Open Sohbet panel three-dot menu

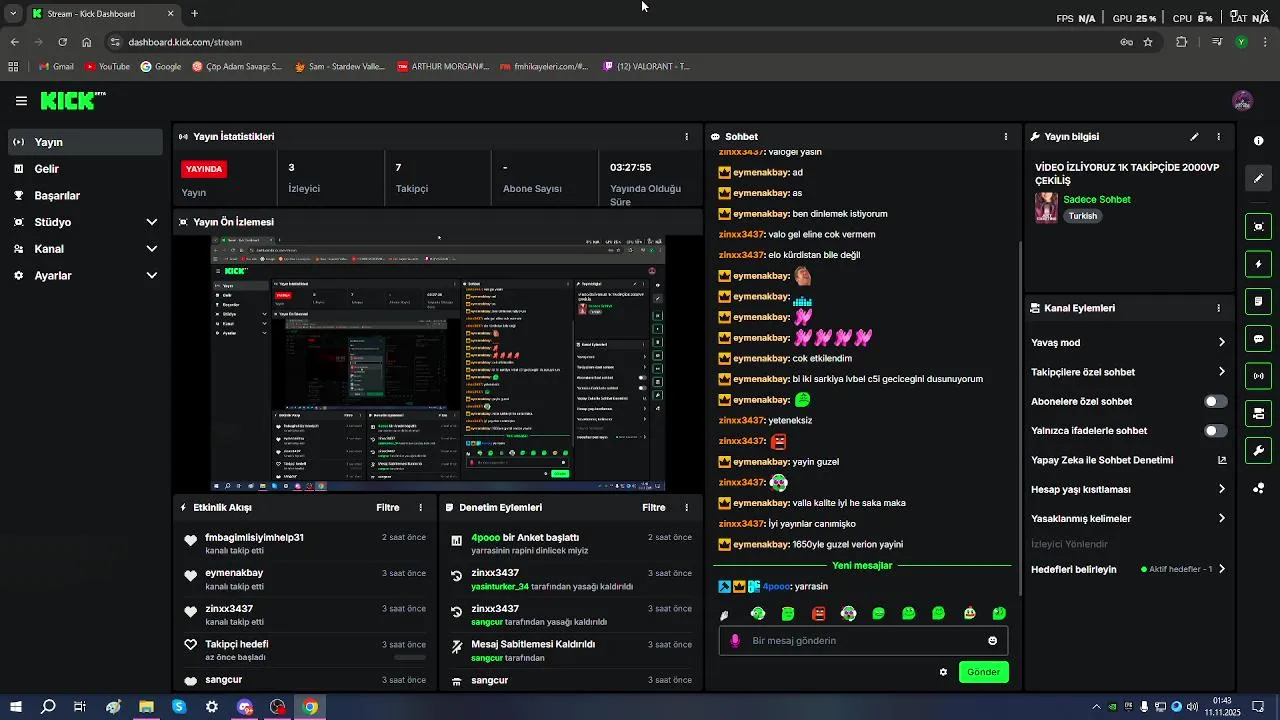pos(1006,137)
